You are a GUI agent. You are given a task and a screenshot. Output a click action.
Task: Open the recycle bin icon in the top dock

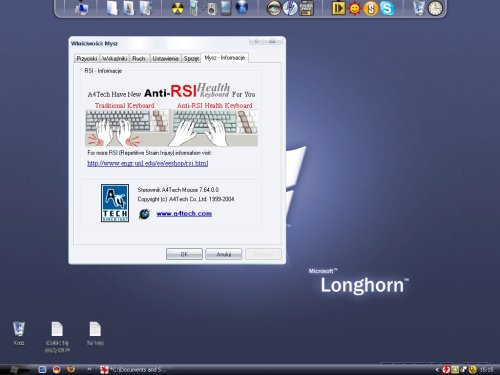419,8
